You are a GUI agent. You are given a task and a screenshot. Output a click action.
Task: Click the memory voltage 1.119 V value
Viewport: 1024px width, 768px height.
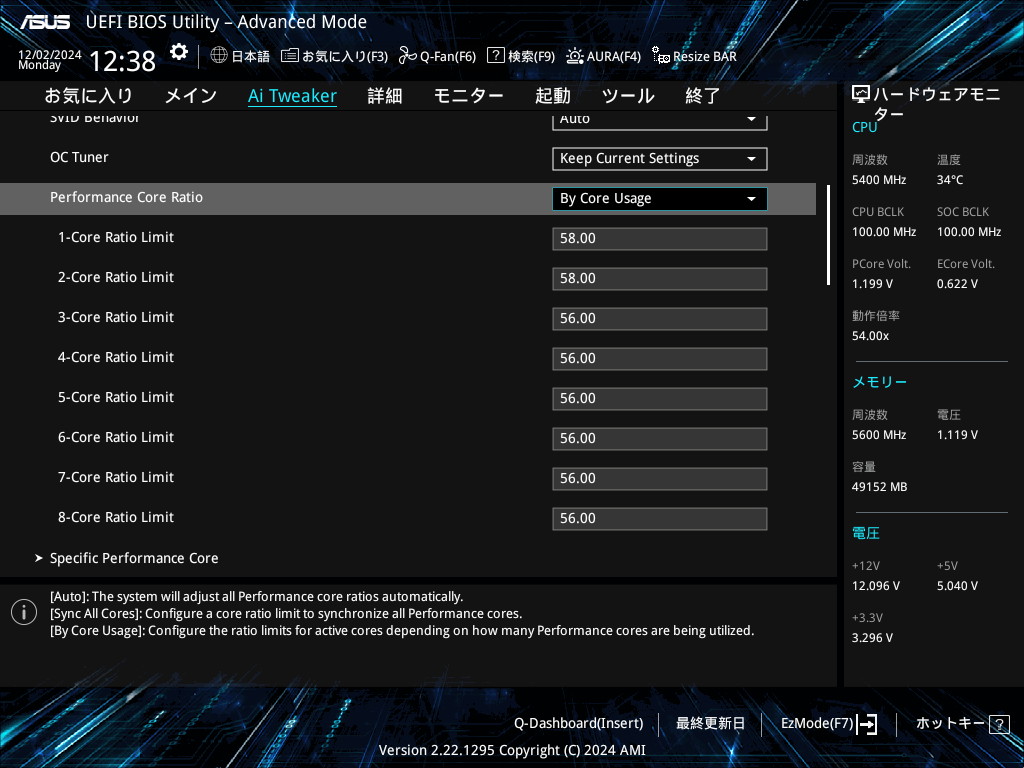957,435
